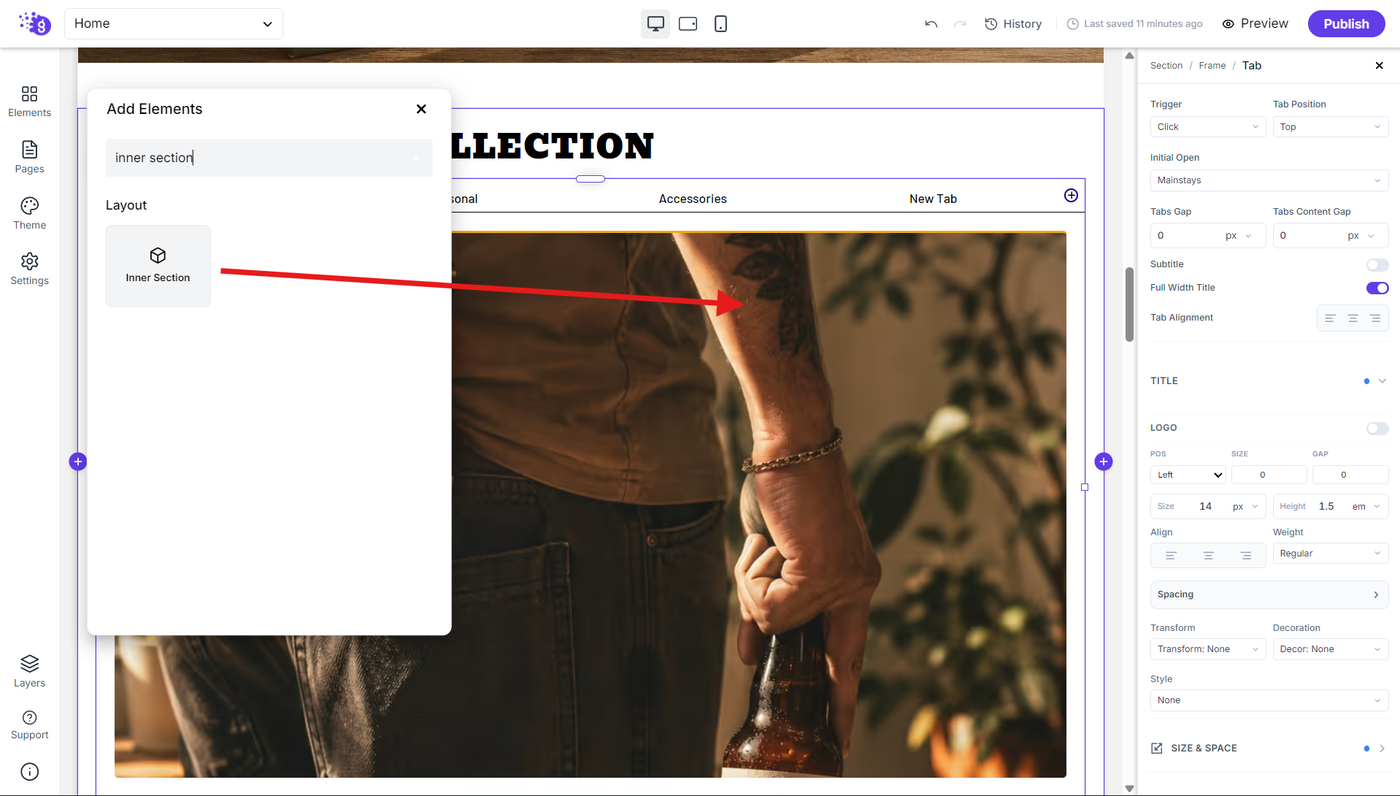Screen dimensions: 1400x796
Task: Select the Inner Section layout element
Action: click(x=158, y=266)
